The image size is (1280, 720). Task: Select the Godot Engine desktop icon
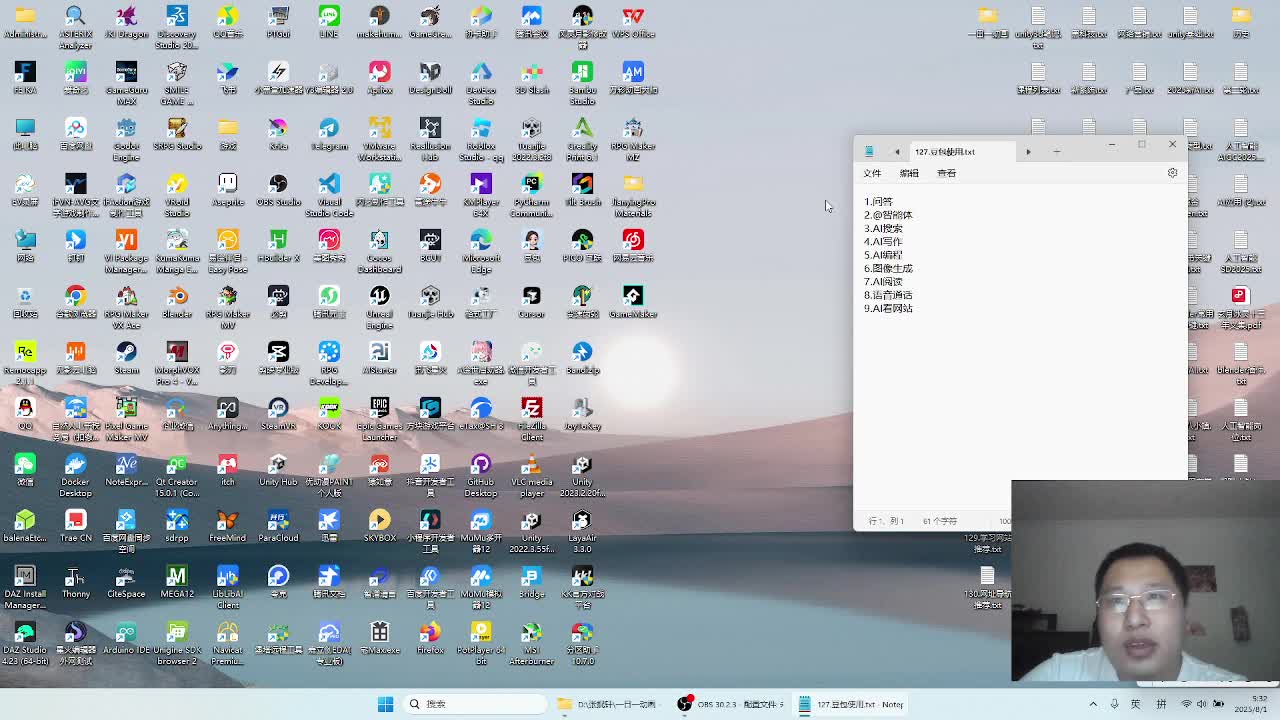[126, 139]
